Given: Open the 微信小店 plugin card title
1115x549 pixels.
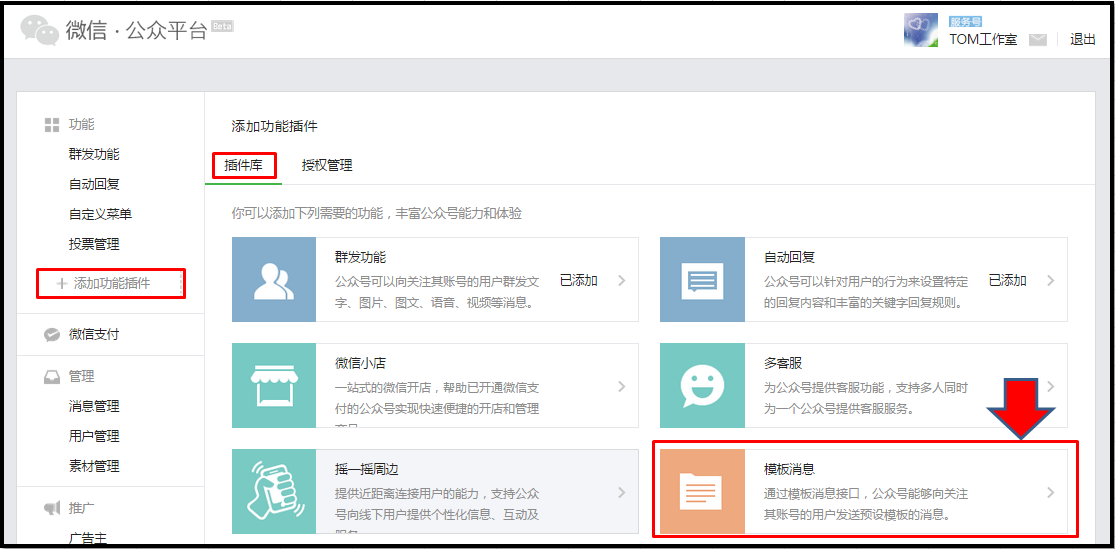Looking at the screenshot, I should tap(361, 363).
